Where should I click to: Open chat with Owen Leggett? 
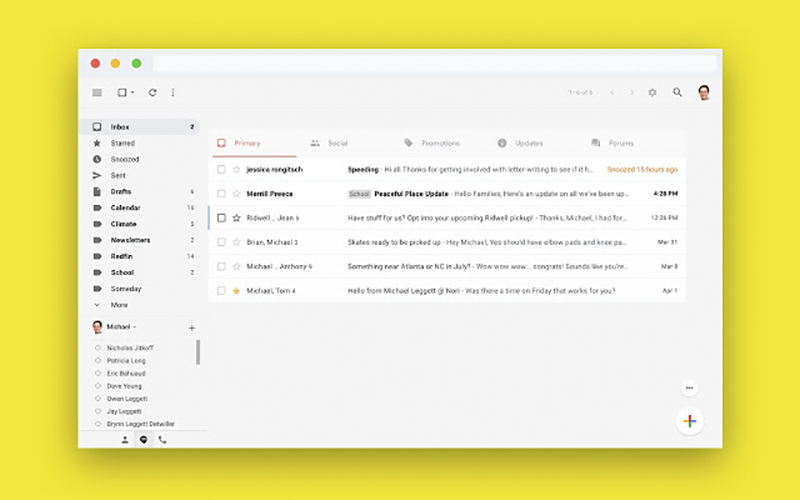(x=127, y=399)
